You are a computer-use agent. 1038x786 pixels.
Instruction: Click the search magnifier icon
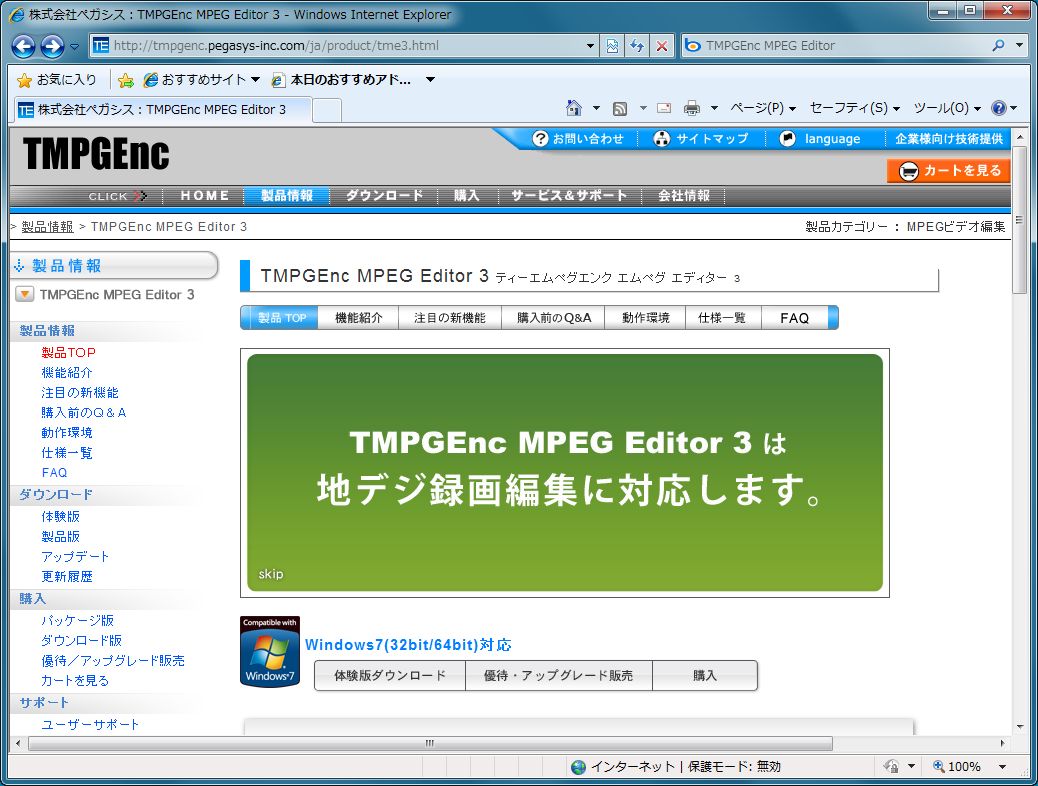click(x=998, y=46)
